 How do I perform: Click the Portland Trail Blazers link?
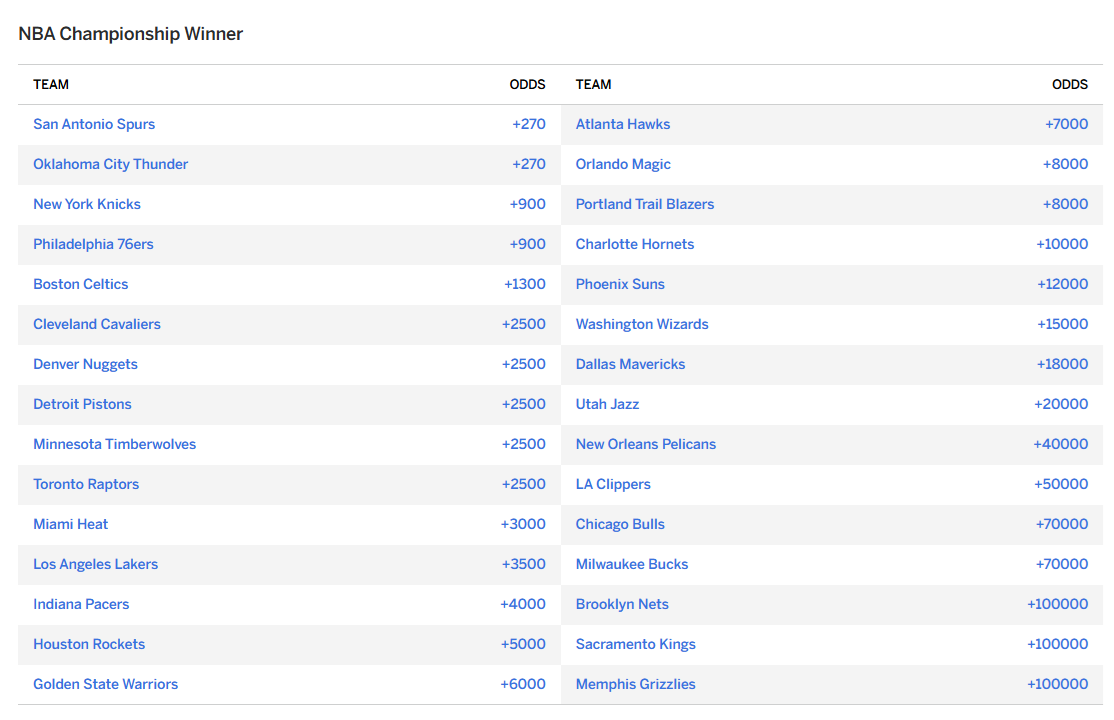click(644, 204)
